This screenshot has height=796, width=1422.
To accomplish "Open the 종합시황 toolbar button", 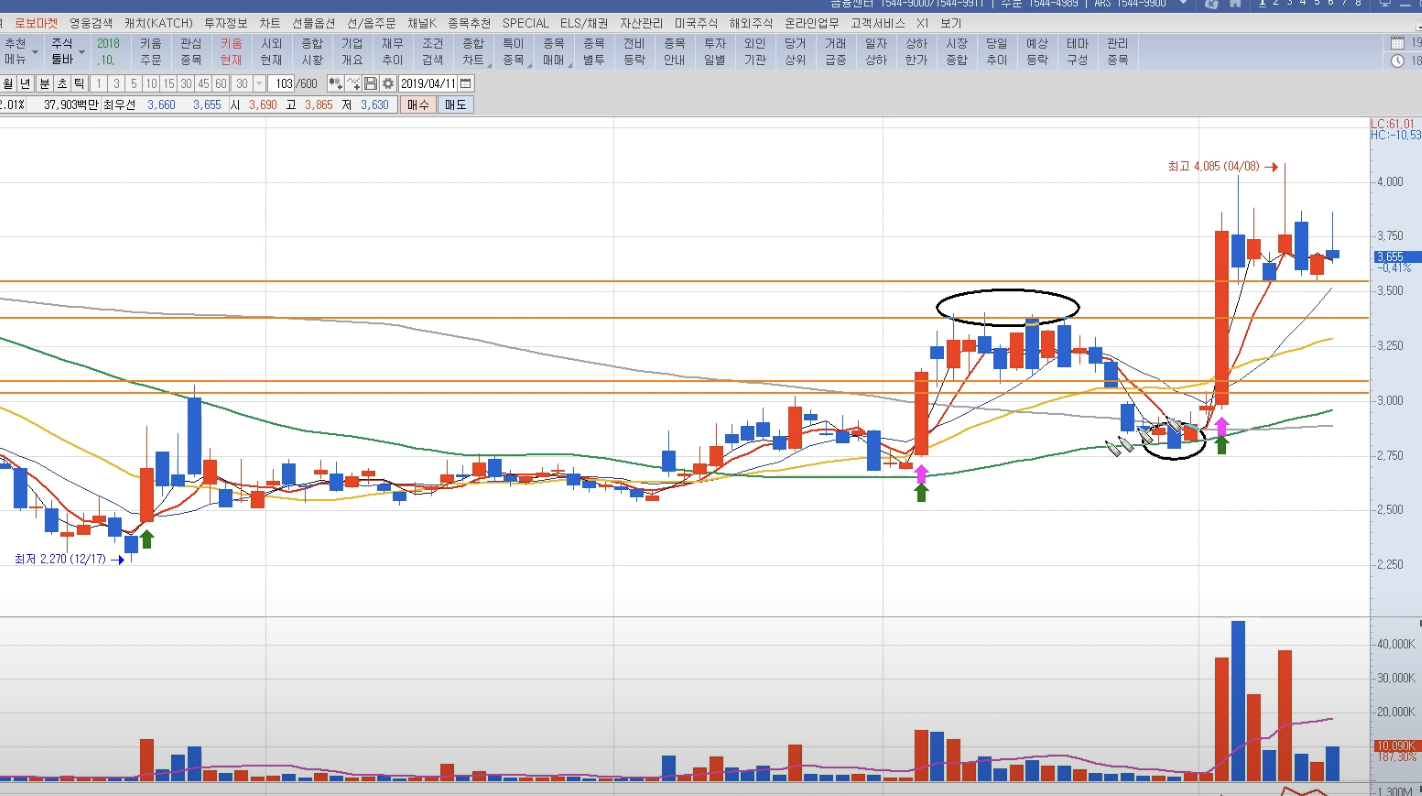I will point(312,52).
